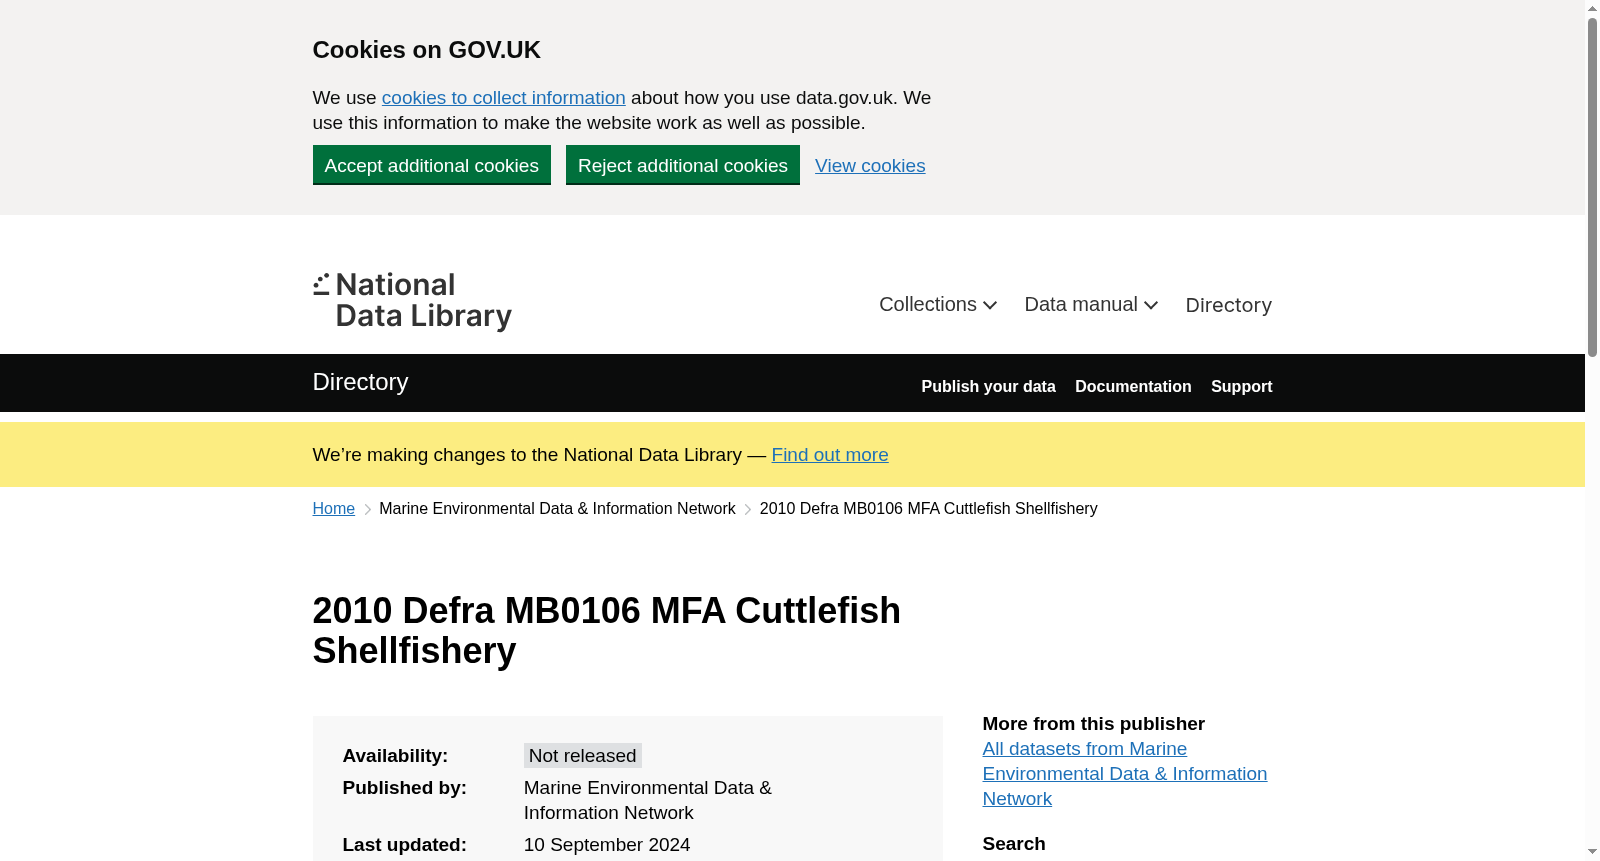This screenshot has width=1600, height=861.
Task: Expand the Data manual dropdown menu
Action: pyautogui.click(x=1091, y=305)
